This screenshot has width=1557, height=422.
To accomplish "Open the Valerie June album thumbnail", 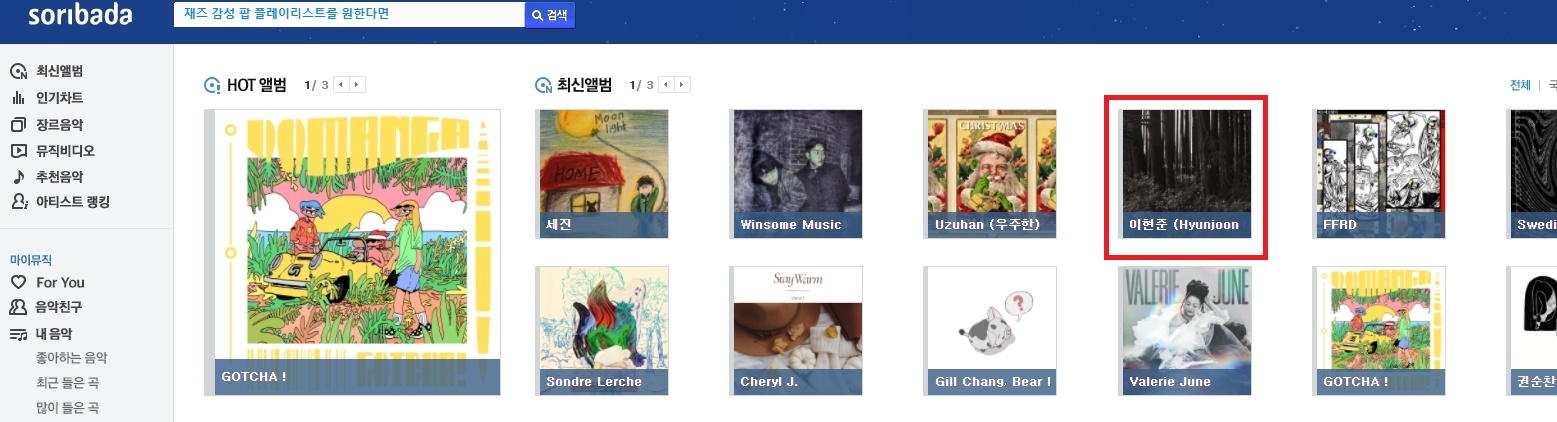I will click(1186, 331).
